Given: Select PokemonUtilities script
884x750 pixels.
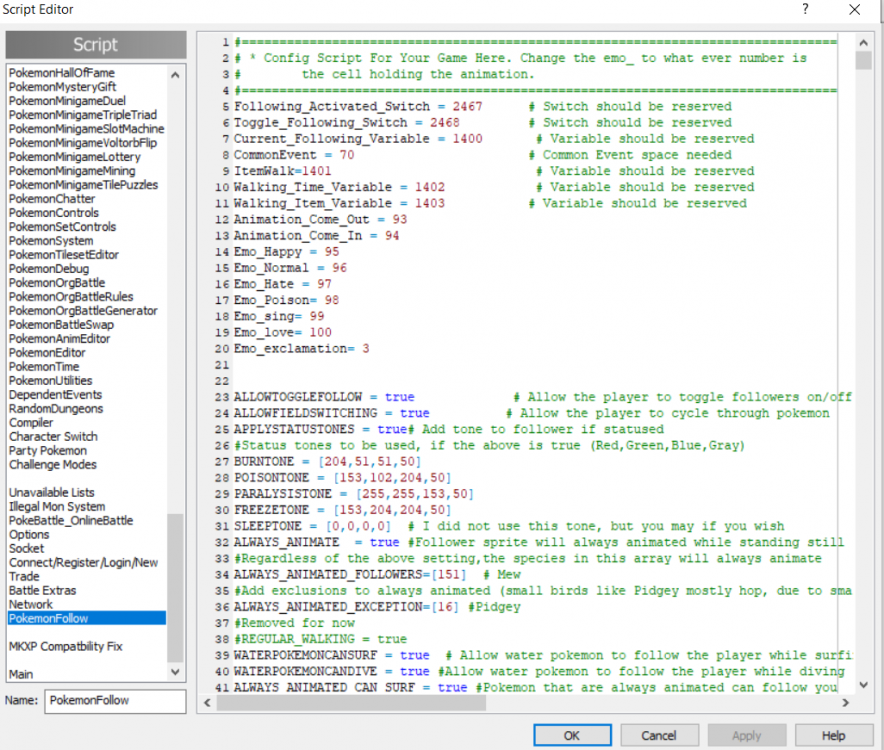Looking at the screenshot, I should 50,381.
